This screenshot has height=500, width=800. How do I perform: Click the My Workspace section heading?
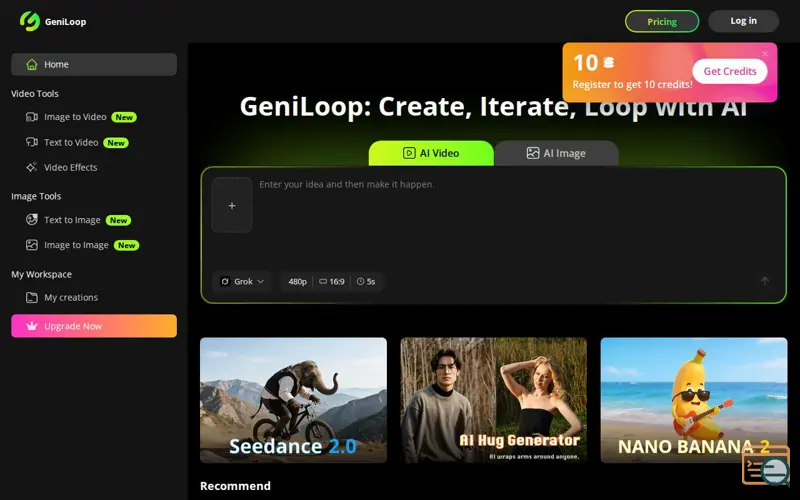tap(41, 274)
